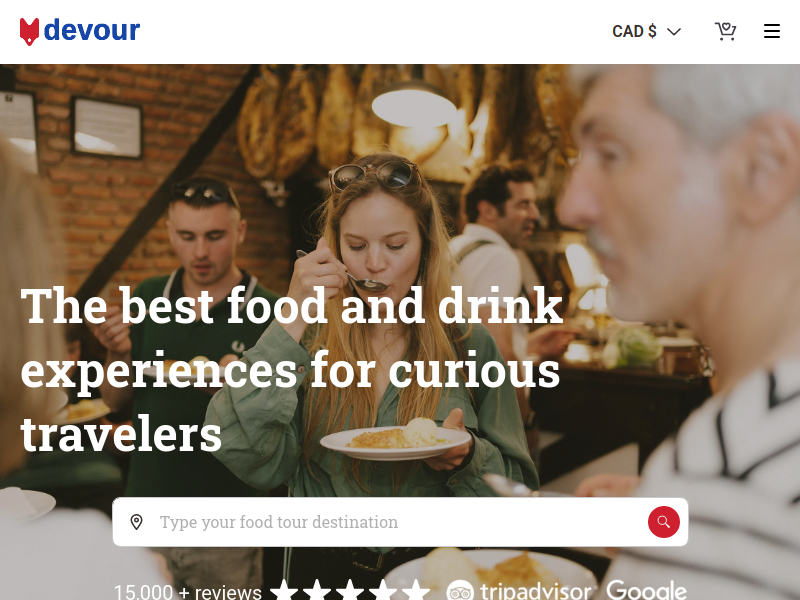
Task: Click the second white rating star
Action: click(x=317, y=591)
